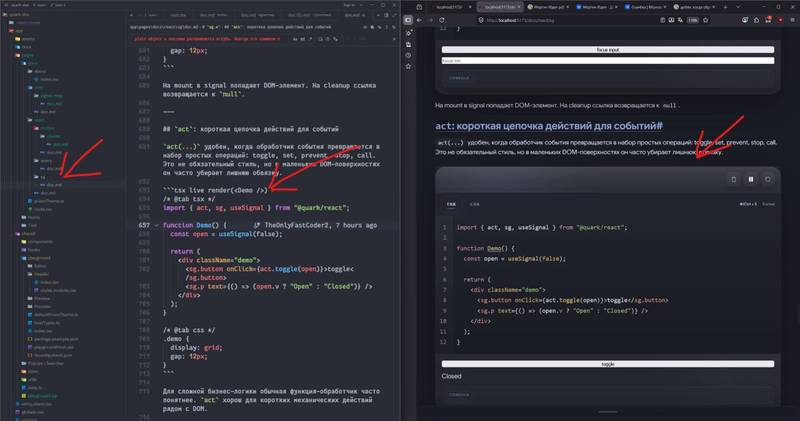Open 'globals.css' in project tree
The height and width of the screenshot is (421, 800).
(32, 412)
